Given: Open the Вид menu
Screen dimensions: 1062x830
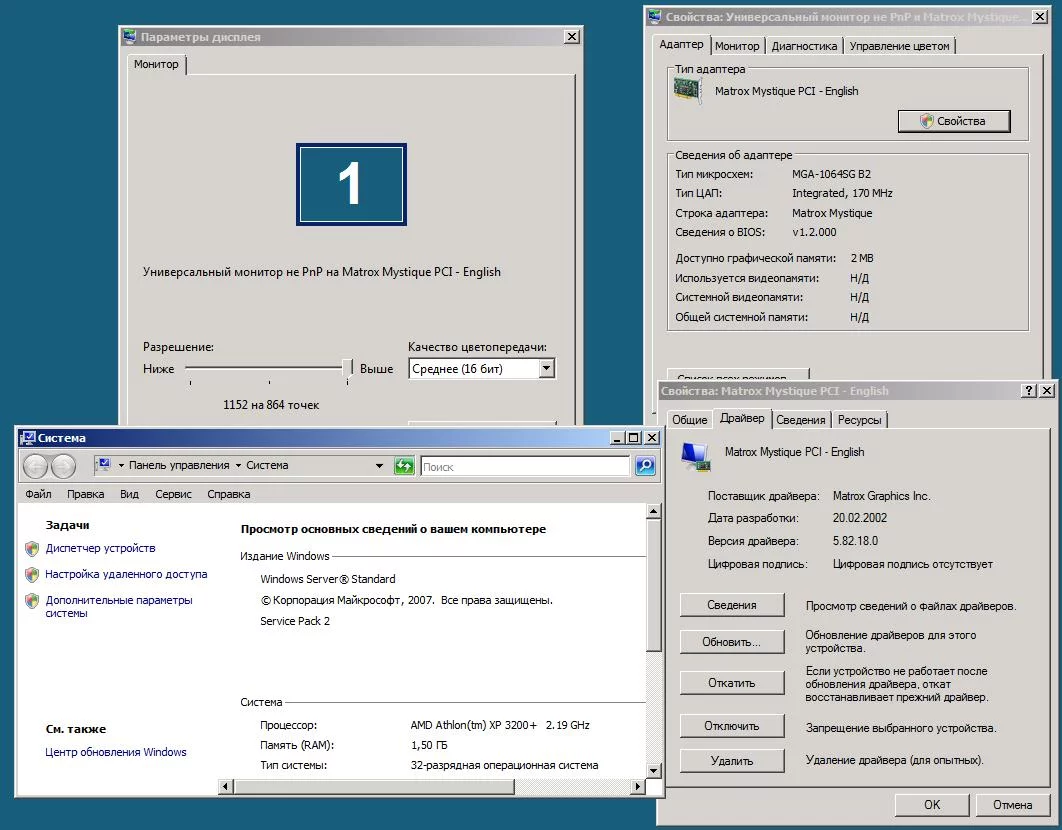Looking at the screenshot, I should (x=129, y=494).
